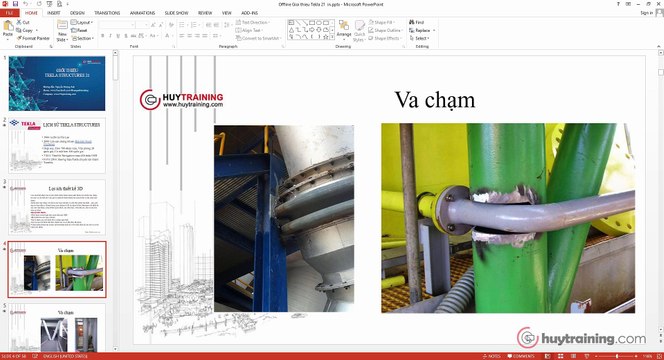Collapse the ribbon with the chevron arrow
664x360 pixels.
point(658,46)
